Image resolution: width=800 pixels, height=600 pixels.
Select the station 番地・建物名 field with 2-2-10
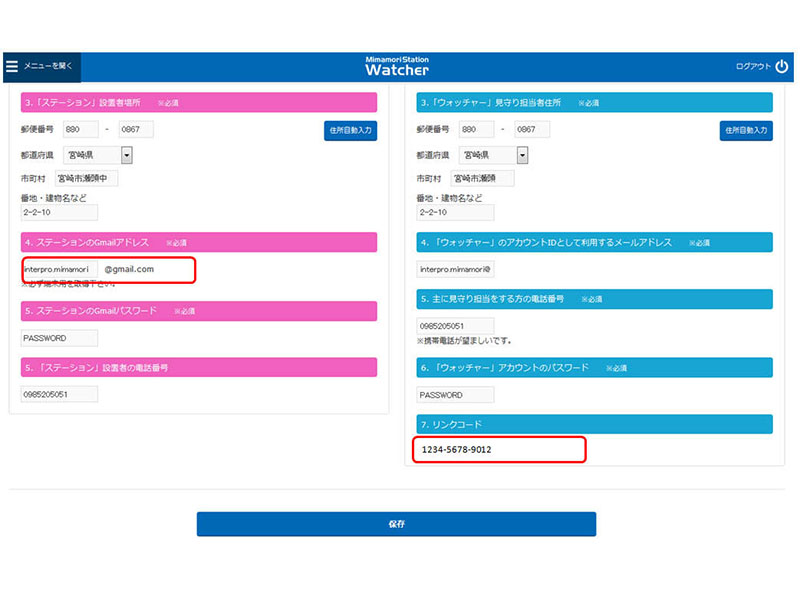pos(59,212)
